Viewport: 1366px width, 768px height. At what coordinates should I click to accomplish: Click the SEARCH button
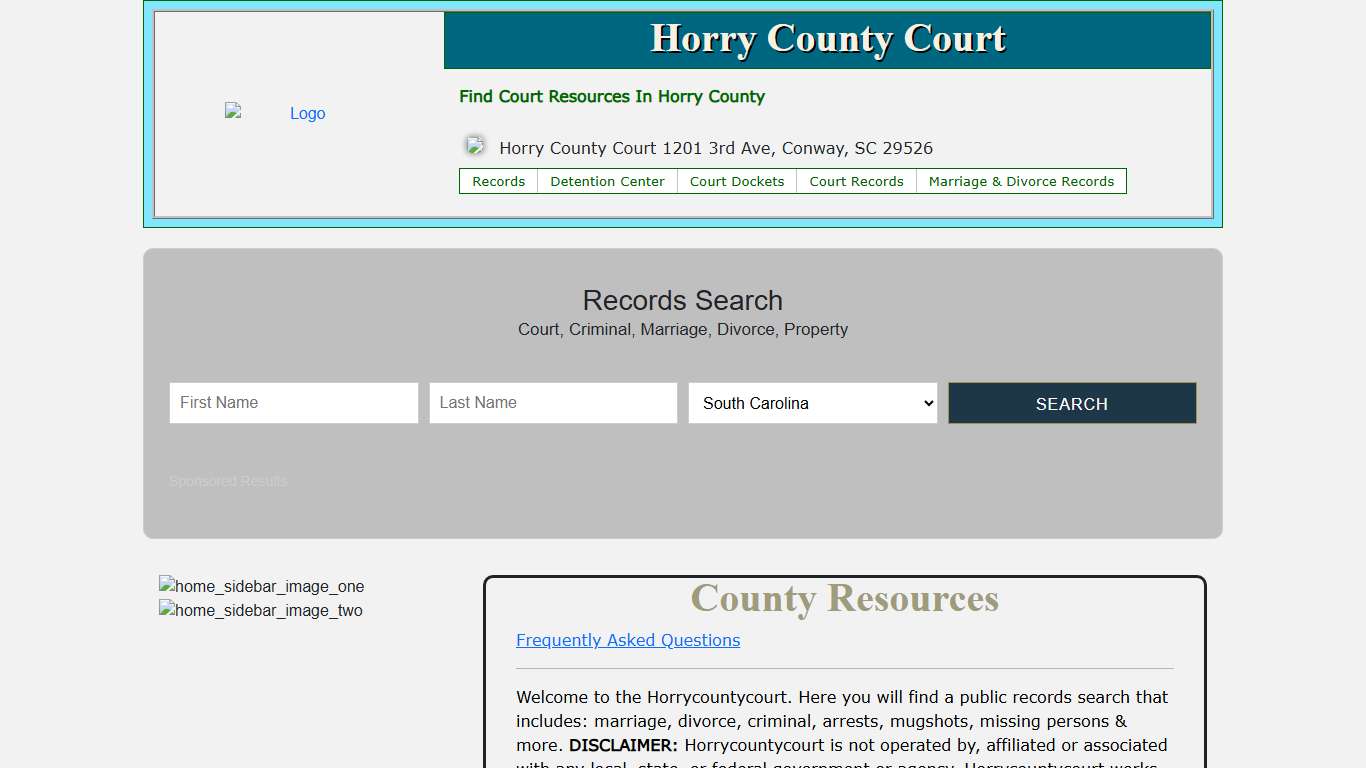click(x=1071, y=403)
